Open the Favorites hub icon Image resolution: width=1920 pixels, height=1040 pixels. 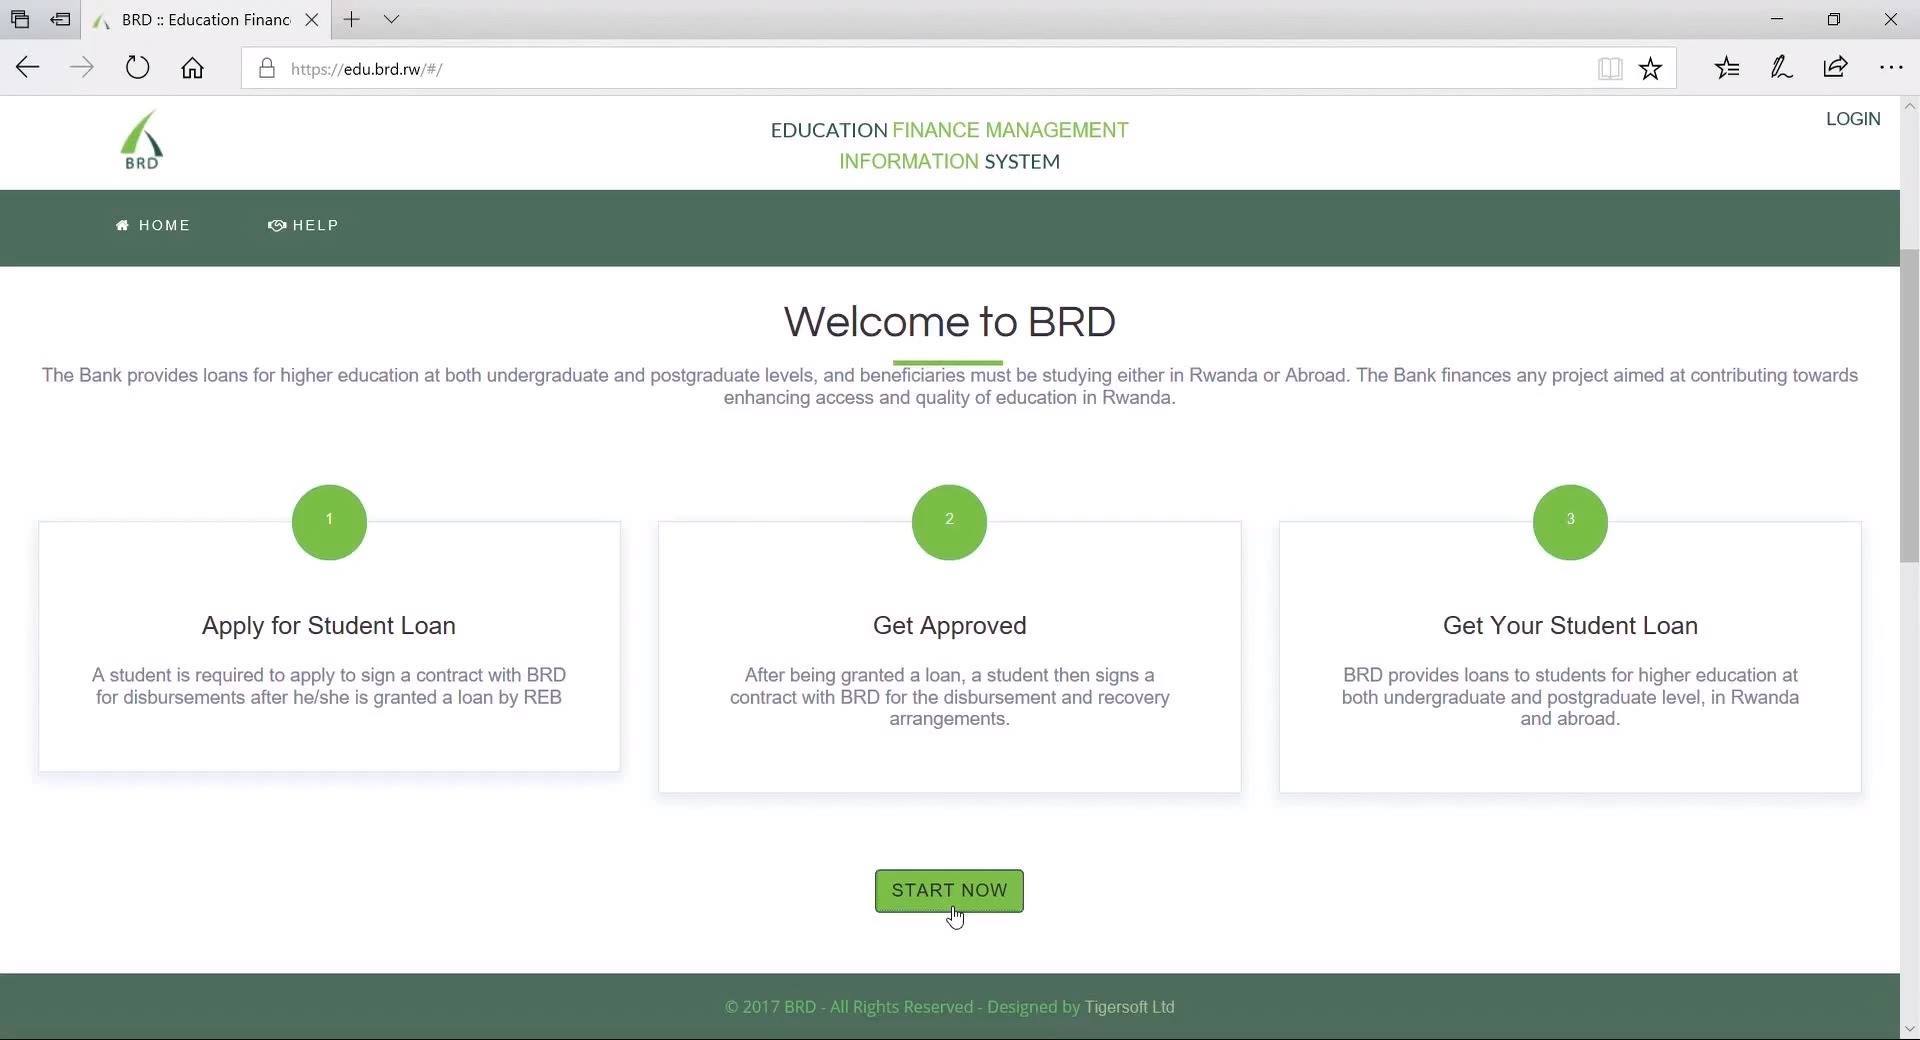click(x=1727, y=68)
